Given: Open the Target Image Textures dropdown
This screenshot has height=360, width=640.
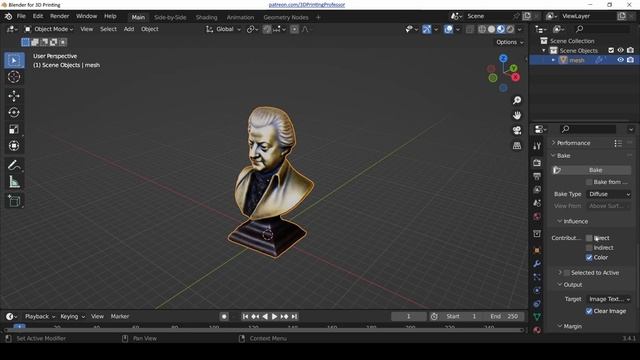Looking at the screenshot, I should pyautogui.click(x=609, y=299).
